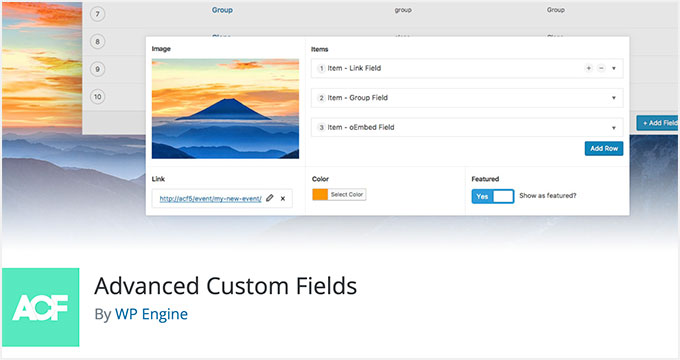Remove the Item - Link Field row

601,68
